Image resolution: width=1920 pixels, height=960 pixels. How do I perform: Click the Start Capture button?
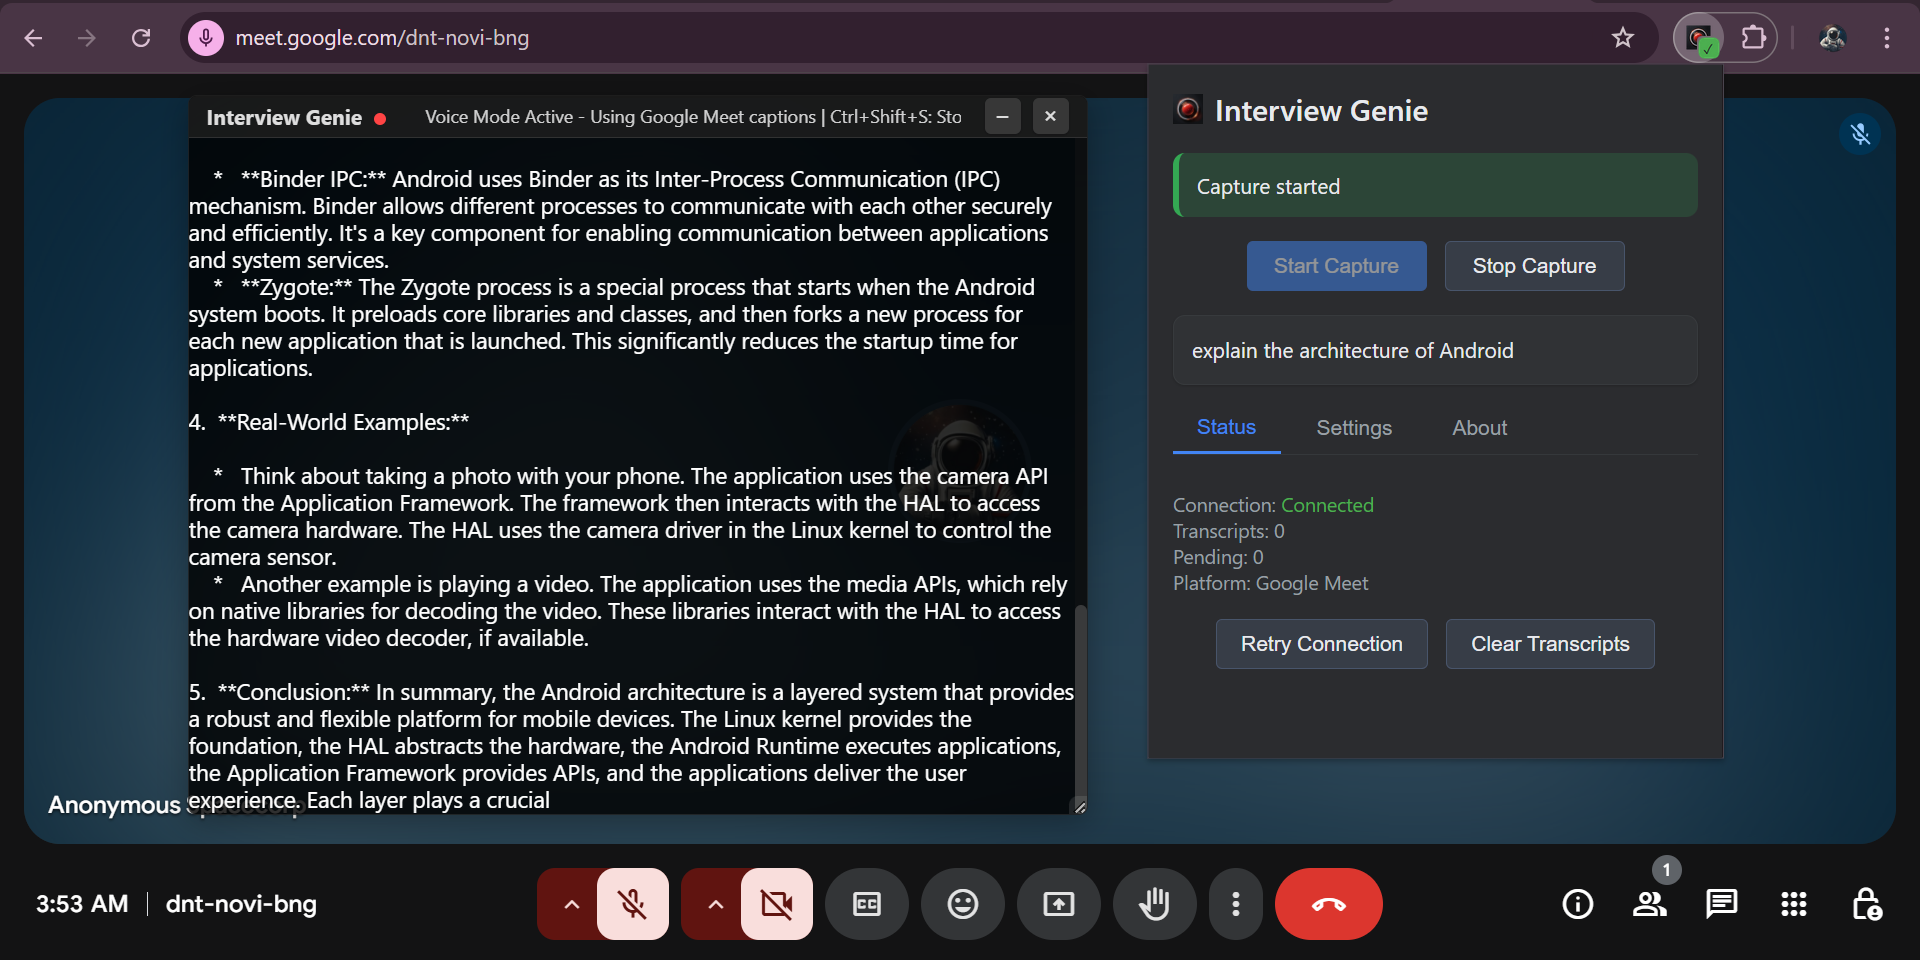tap(1336, 266)
